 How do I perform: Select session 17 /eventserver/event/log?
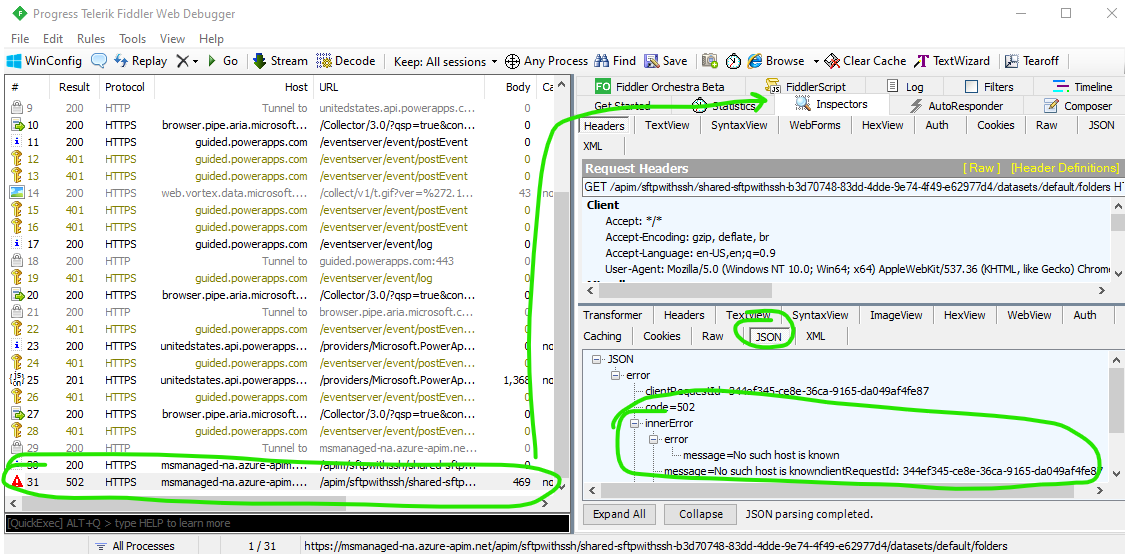pyautogui.click(x=281, y=244)
